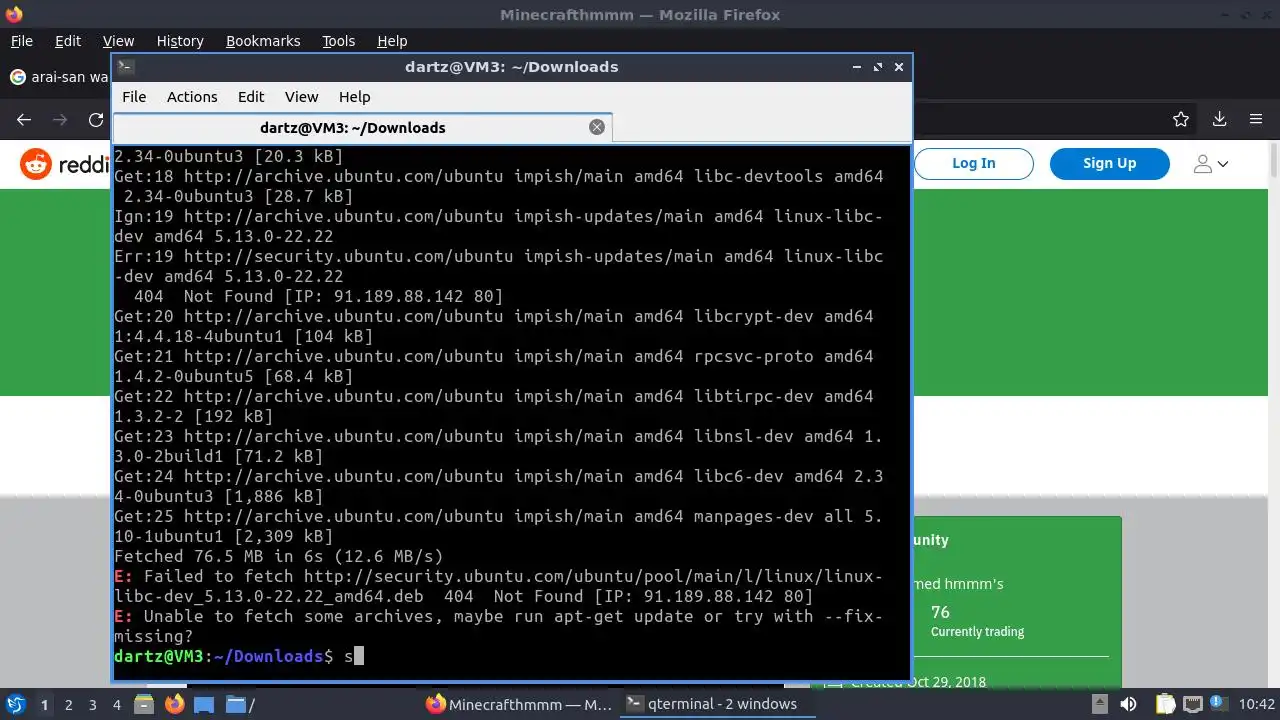The width and height of the screenshot is (1280, 720).
Task: Click the 10:42 panel clock
Action: [x=1257, y=704]
